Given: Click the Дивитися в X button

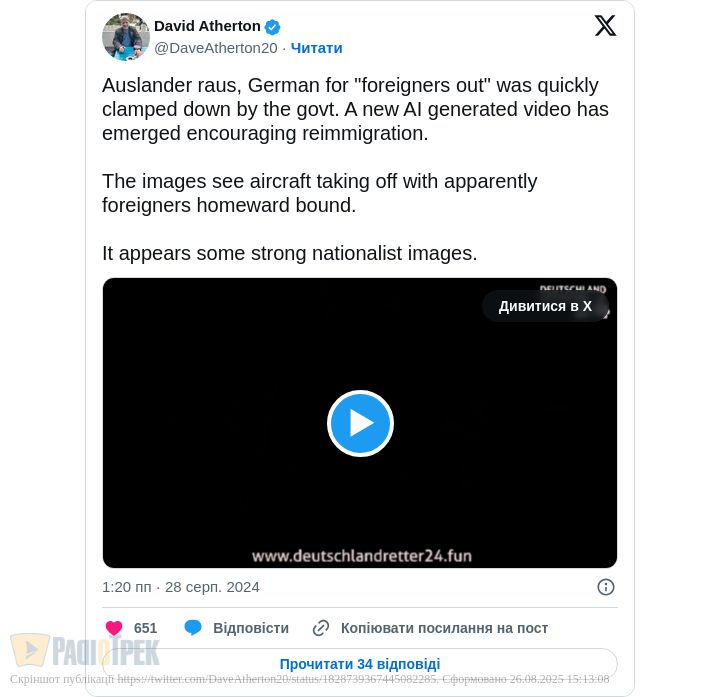Looking at the screenshot, I should [x=545, y=306].
